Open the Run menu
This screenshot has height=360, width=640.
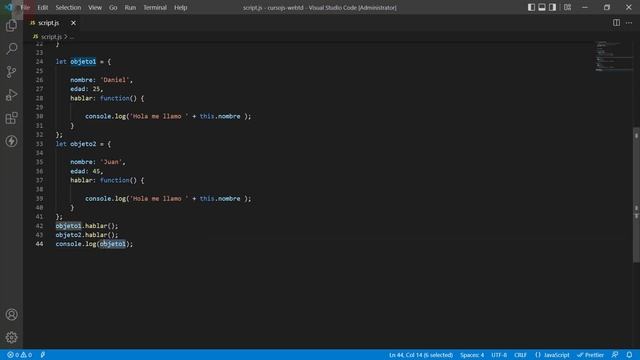coord(130,7)
